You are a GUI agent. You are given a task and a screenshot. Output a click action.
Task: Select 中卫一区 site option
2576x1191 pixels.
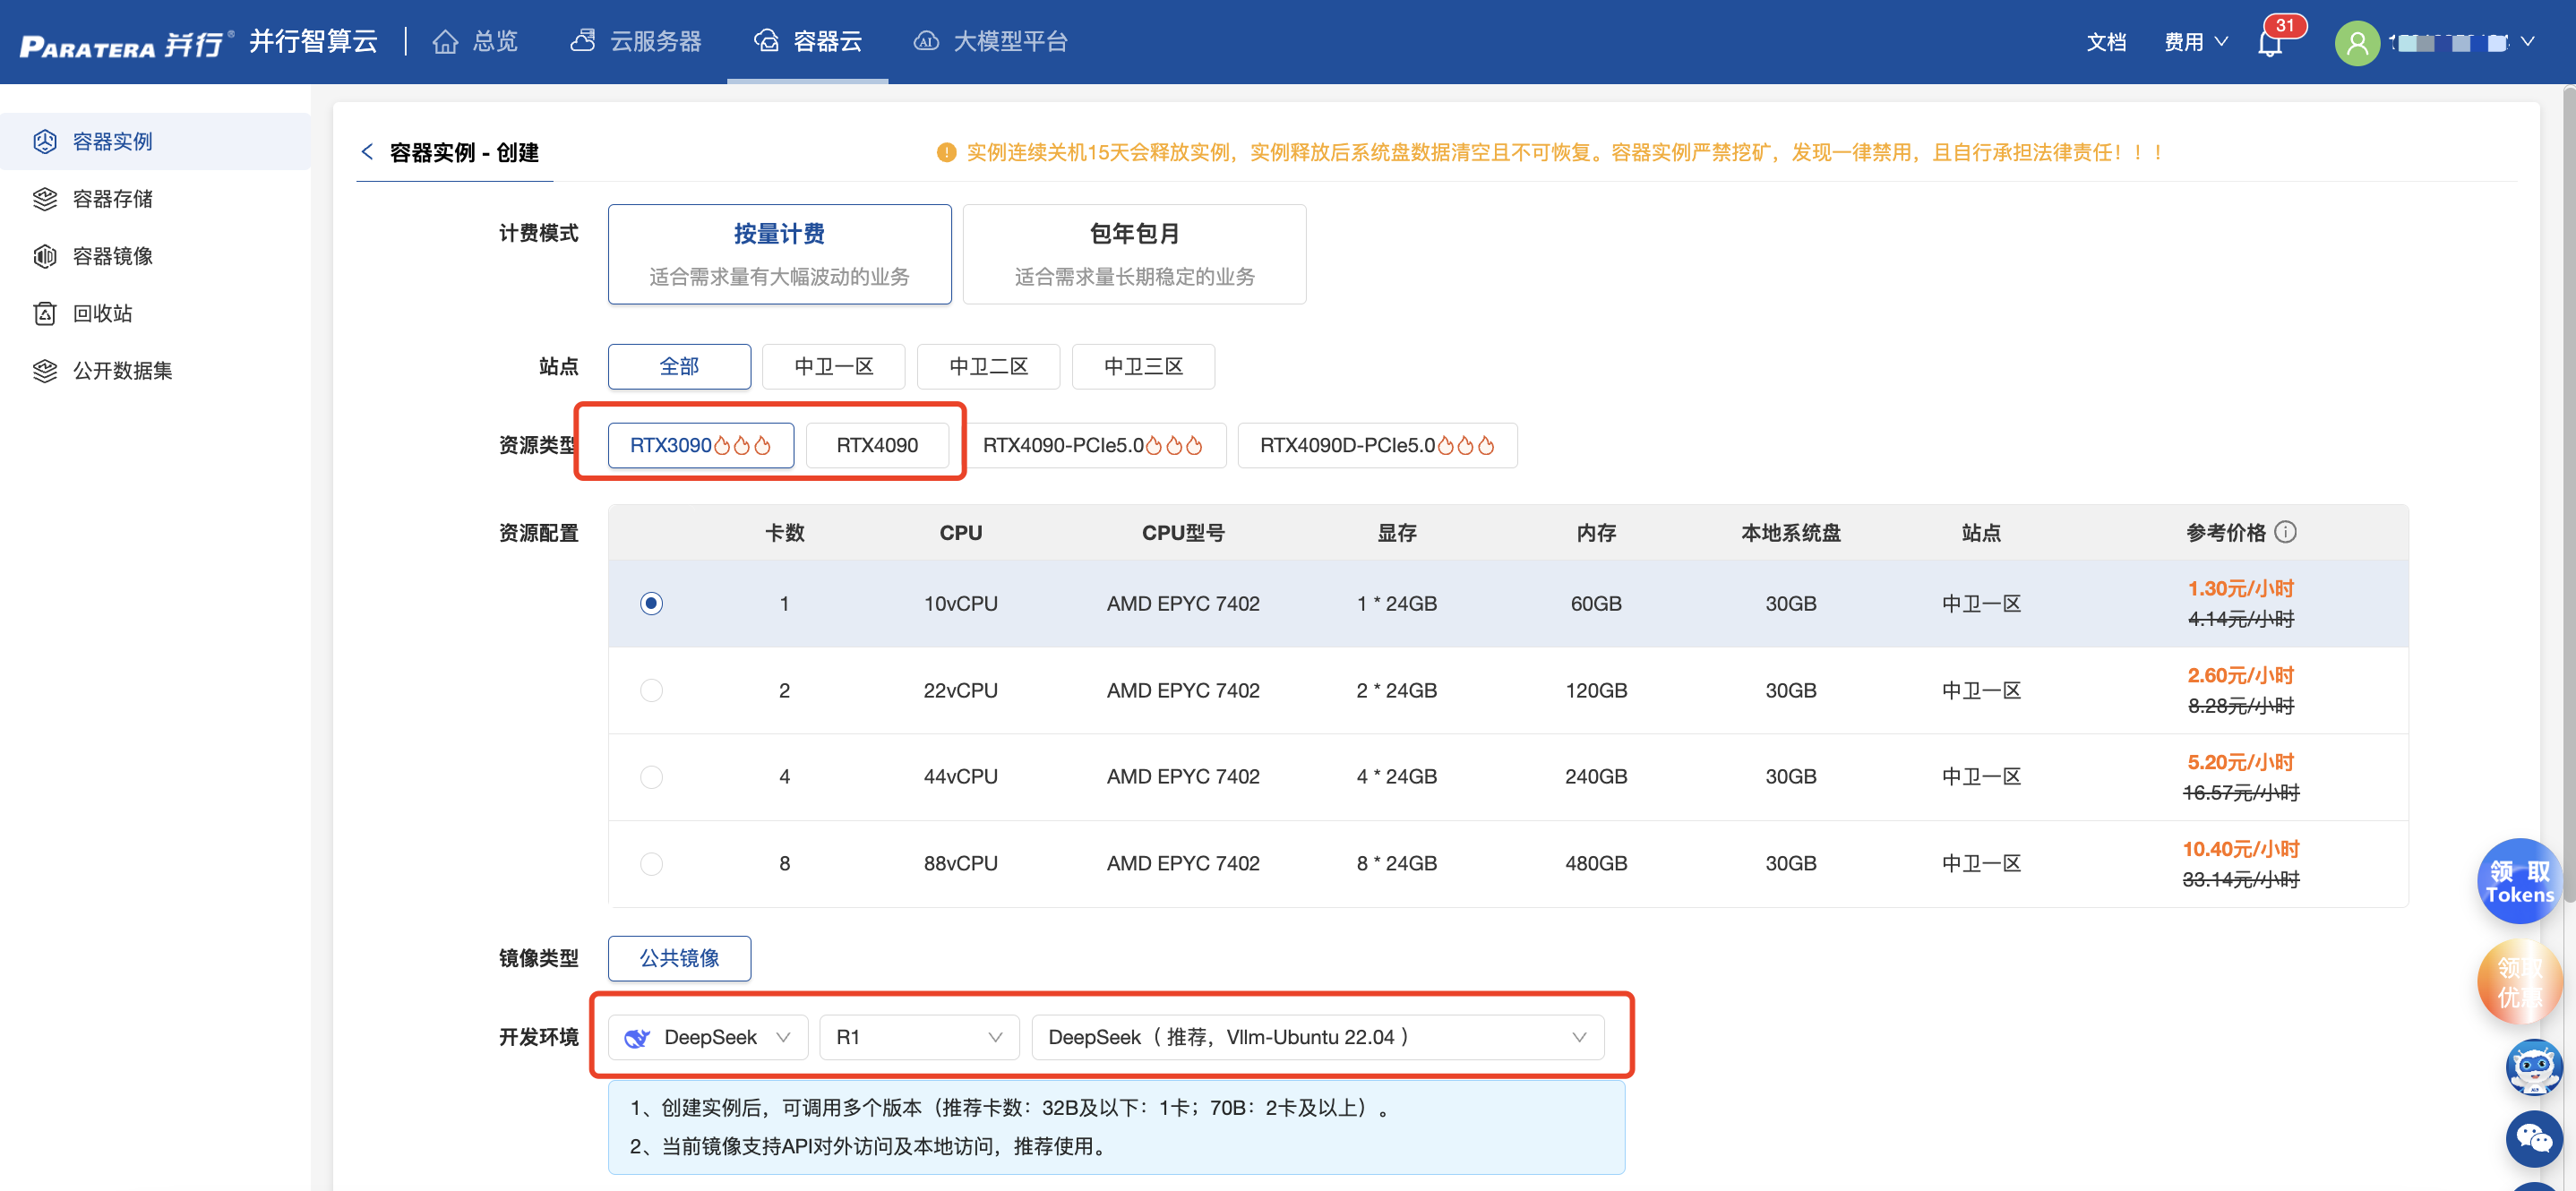833,366
